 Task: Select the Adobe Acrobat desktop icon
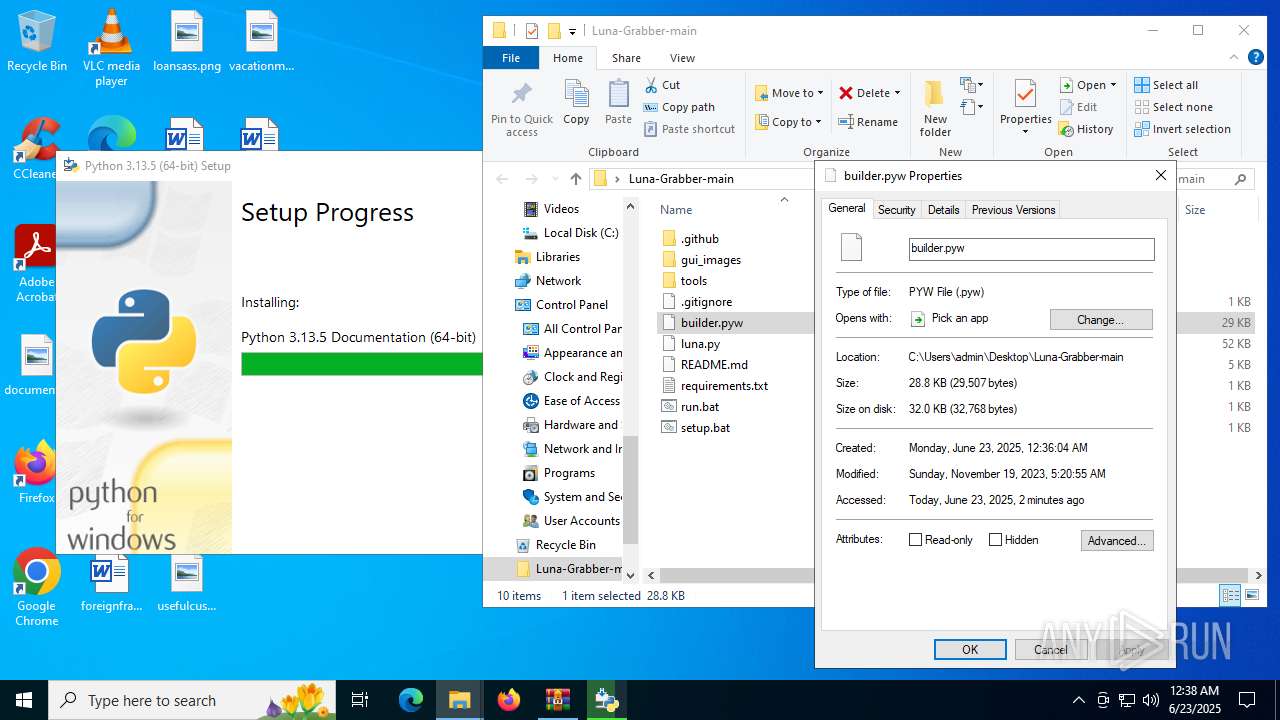point(36,264)
